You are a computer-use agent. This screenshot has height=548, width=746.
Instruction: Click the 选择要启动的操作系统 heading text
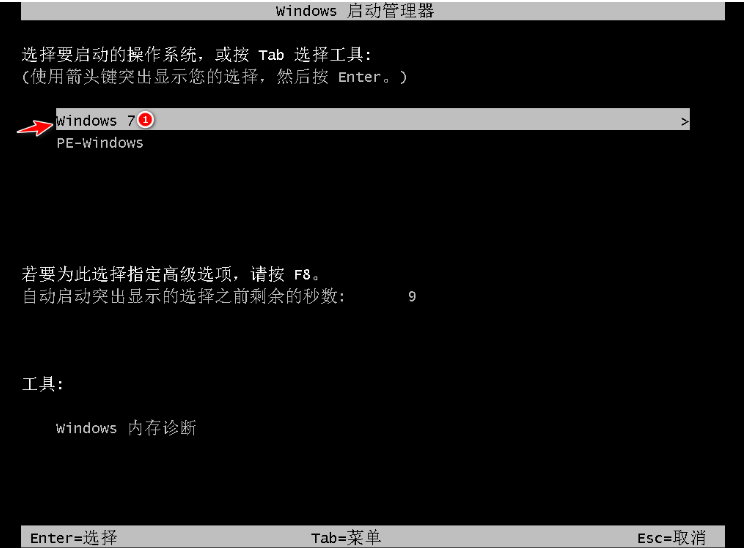(109, 55)
